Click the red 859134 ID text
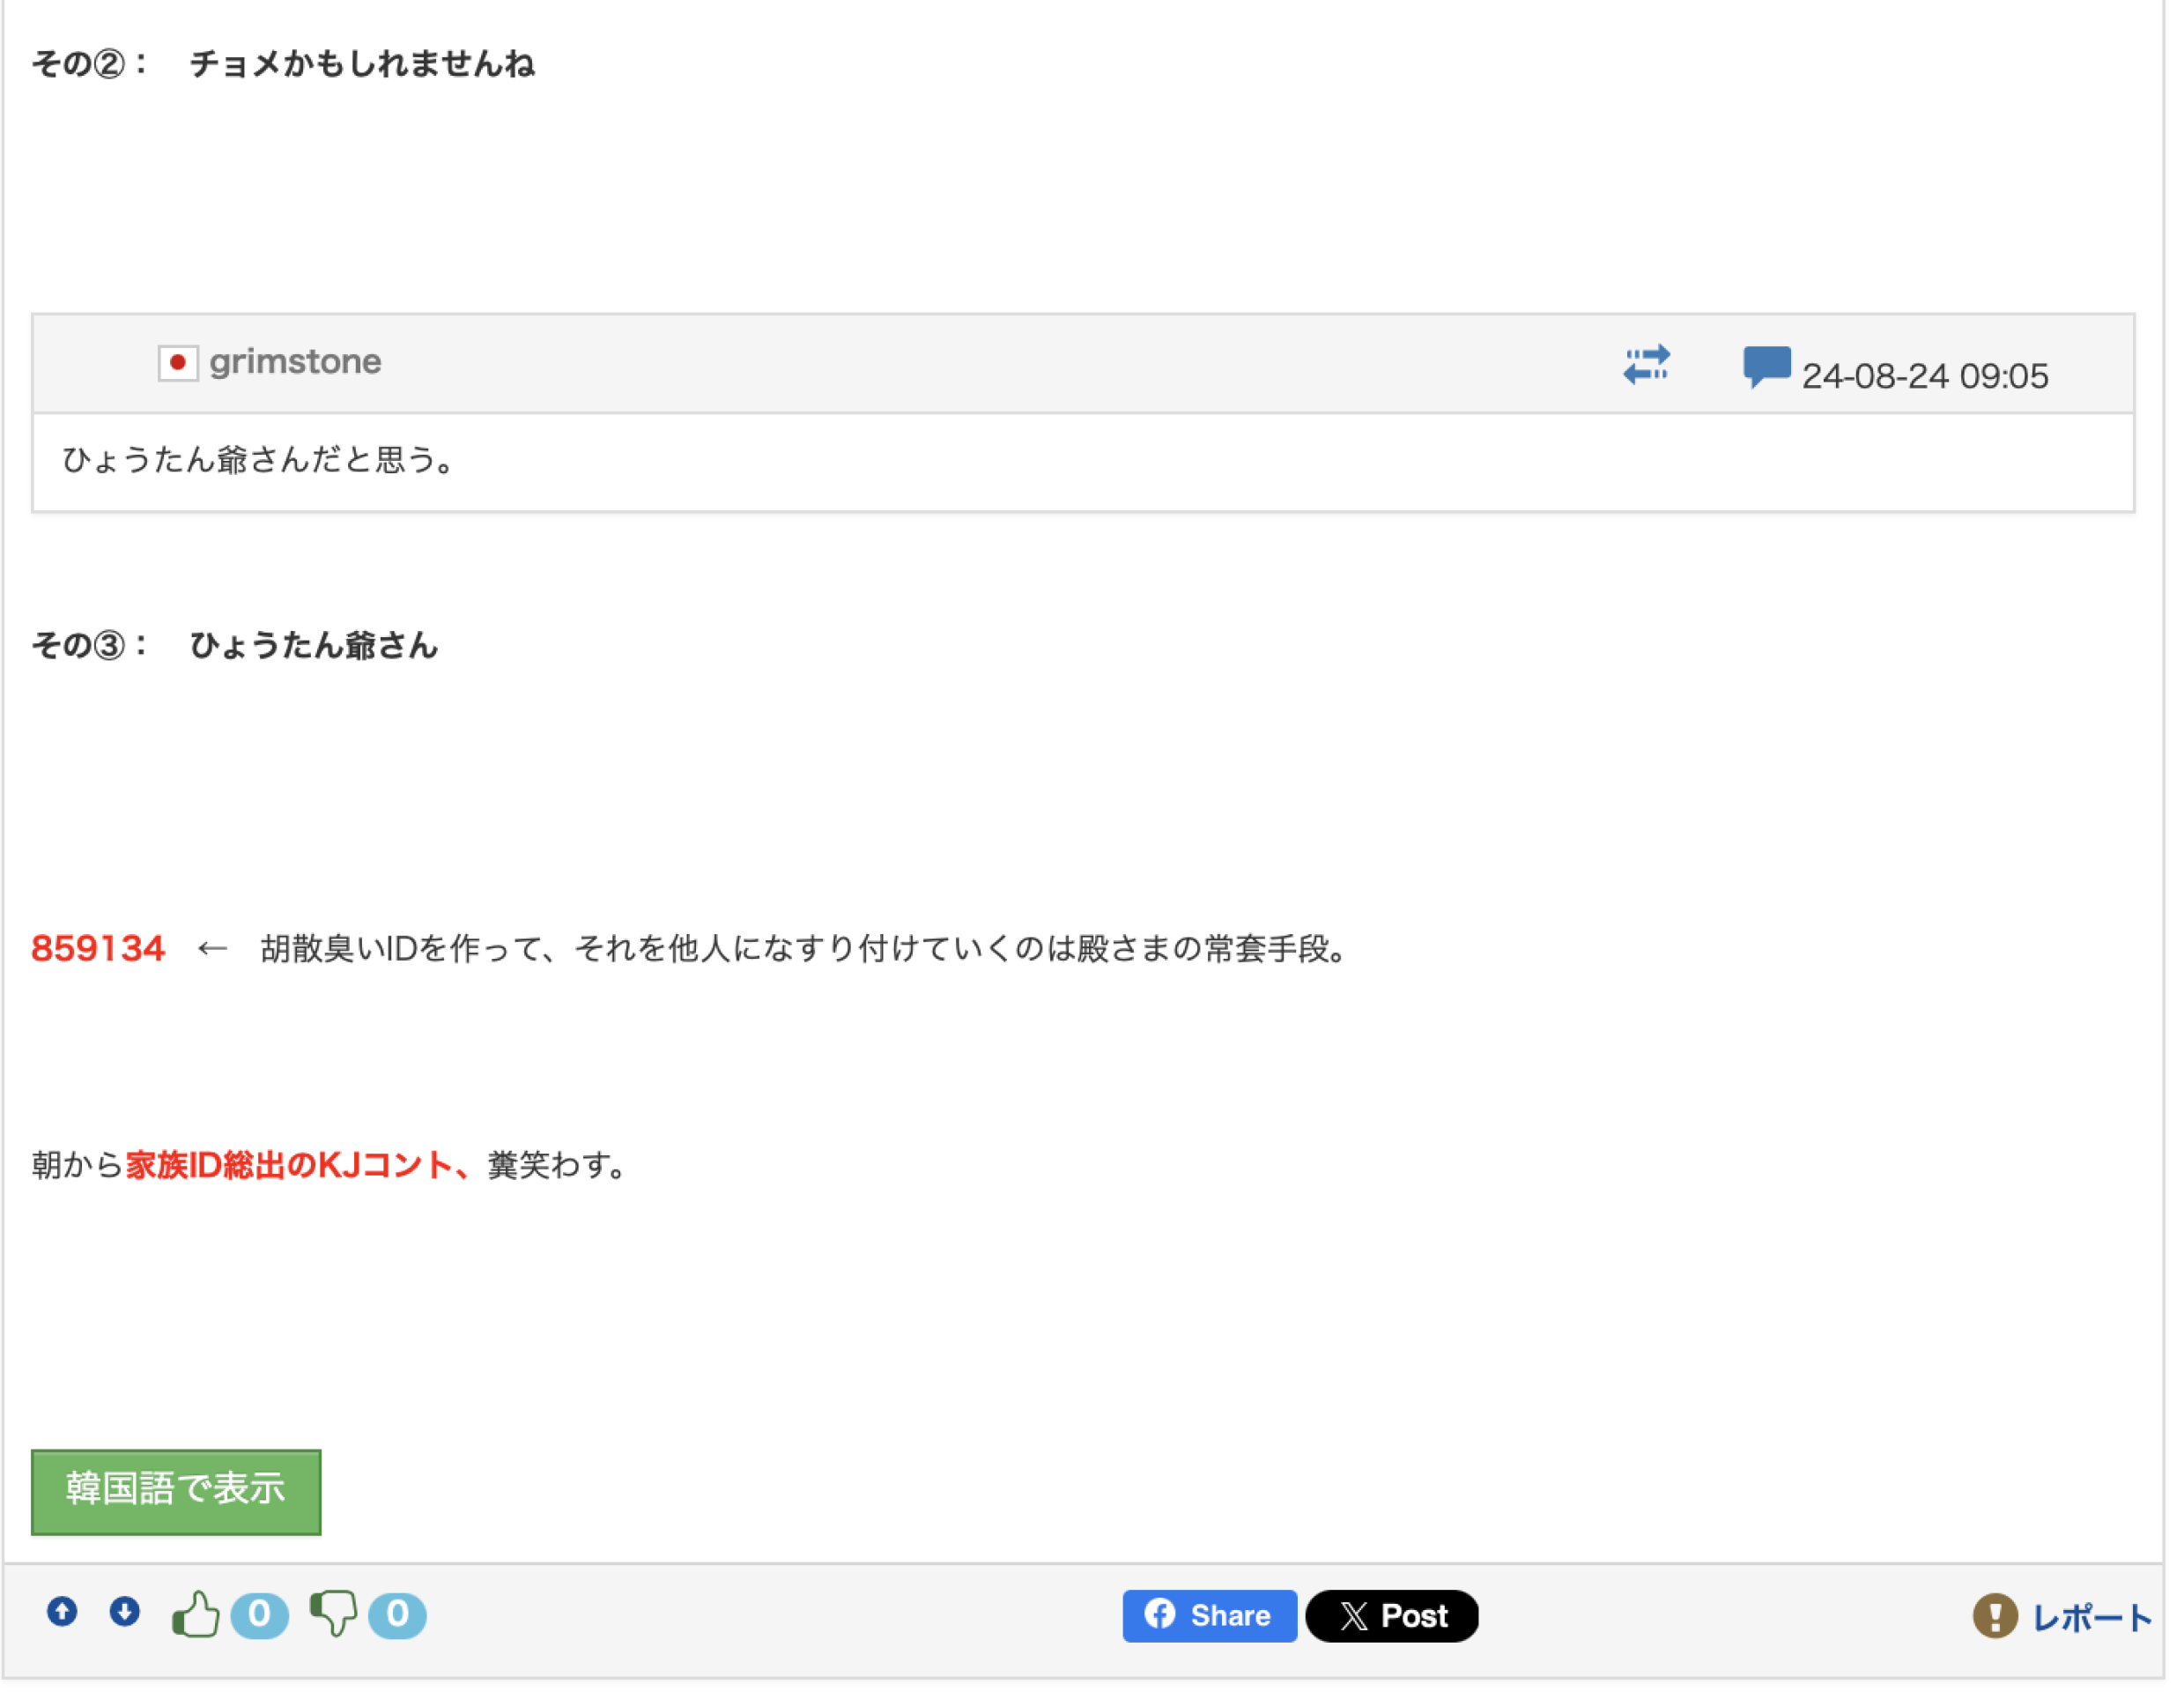This screenshot has height=1692, width=2184. click(98, 949)
